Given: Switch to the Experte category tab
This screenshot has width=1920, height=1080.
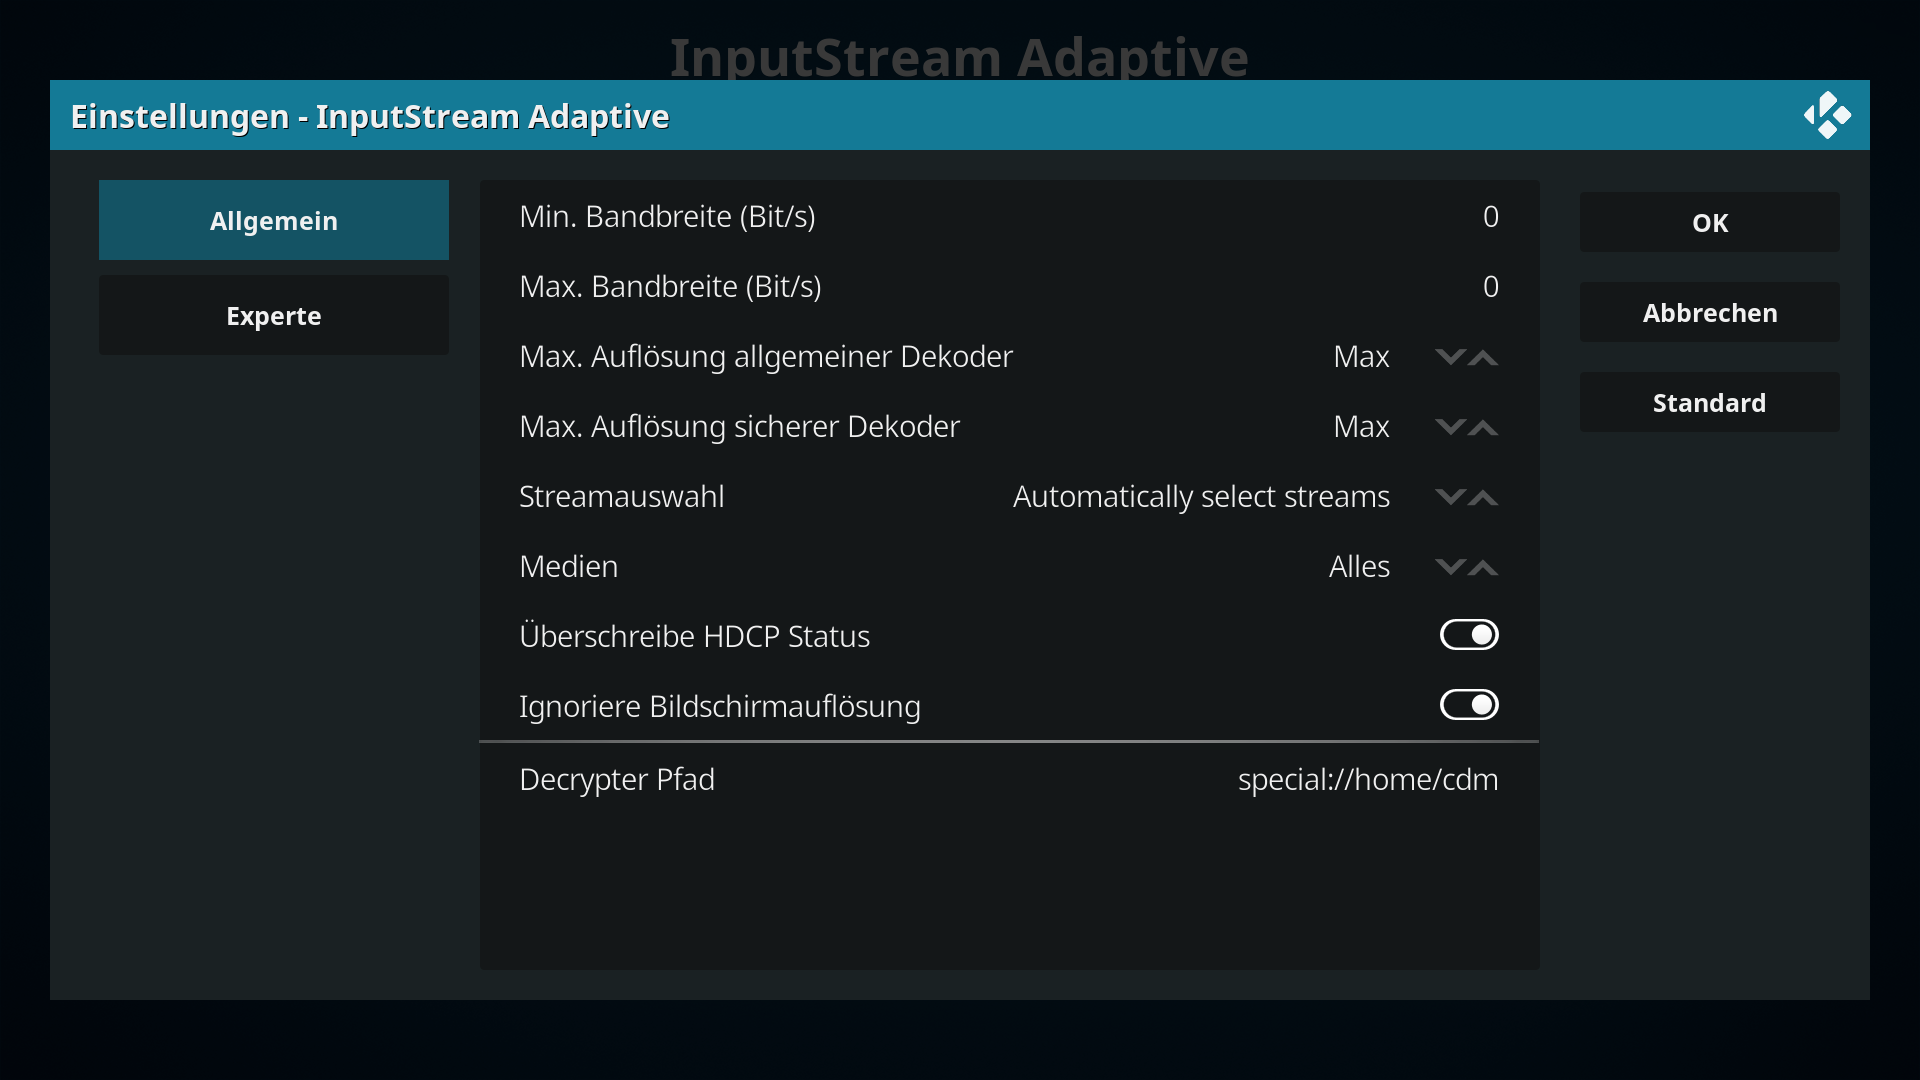Looking at the screenshot, I should [274, 315].
